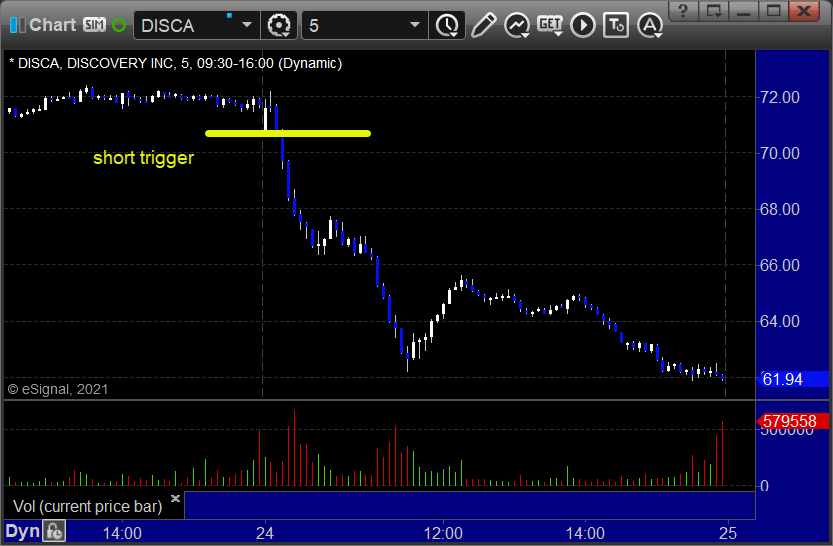Select the yellow short trigger line
The height and width of the screenshot is (546, 833).
288,133
